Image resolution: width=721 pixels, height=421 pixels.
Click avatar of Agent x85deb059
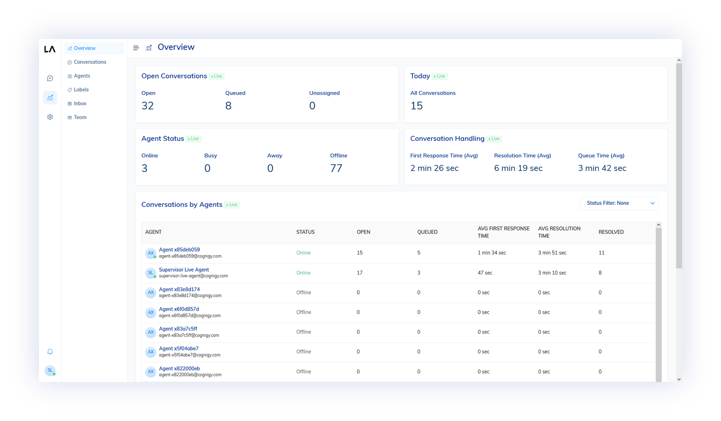(150, 253)
